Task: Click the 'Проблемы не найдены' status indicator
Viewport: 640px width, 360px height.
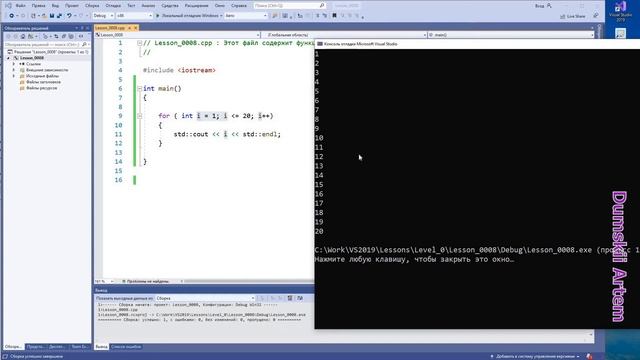Action: tap(146, 281)
